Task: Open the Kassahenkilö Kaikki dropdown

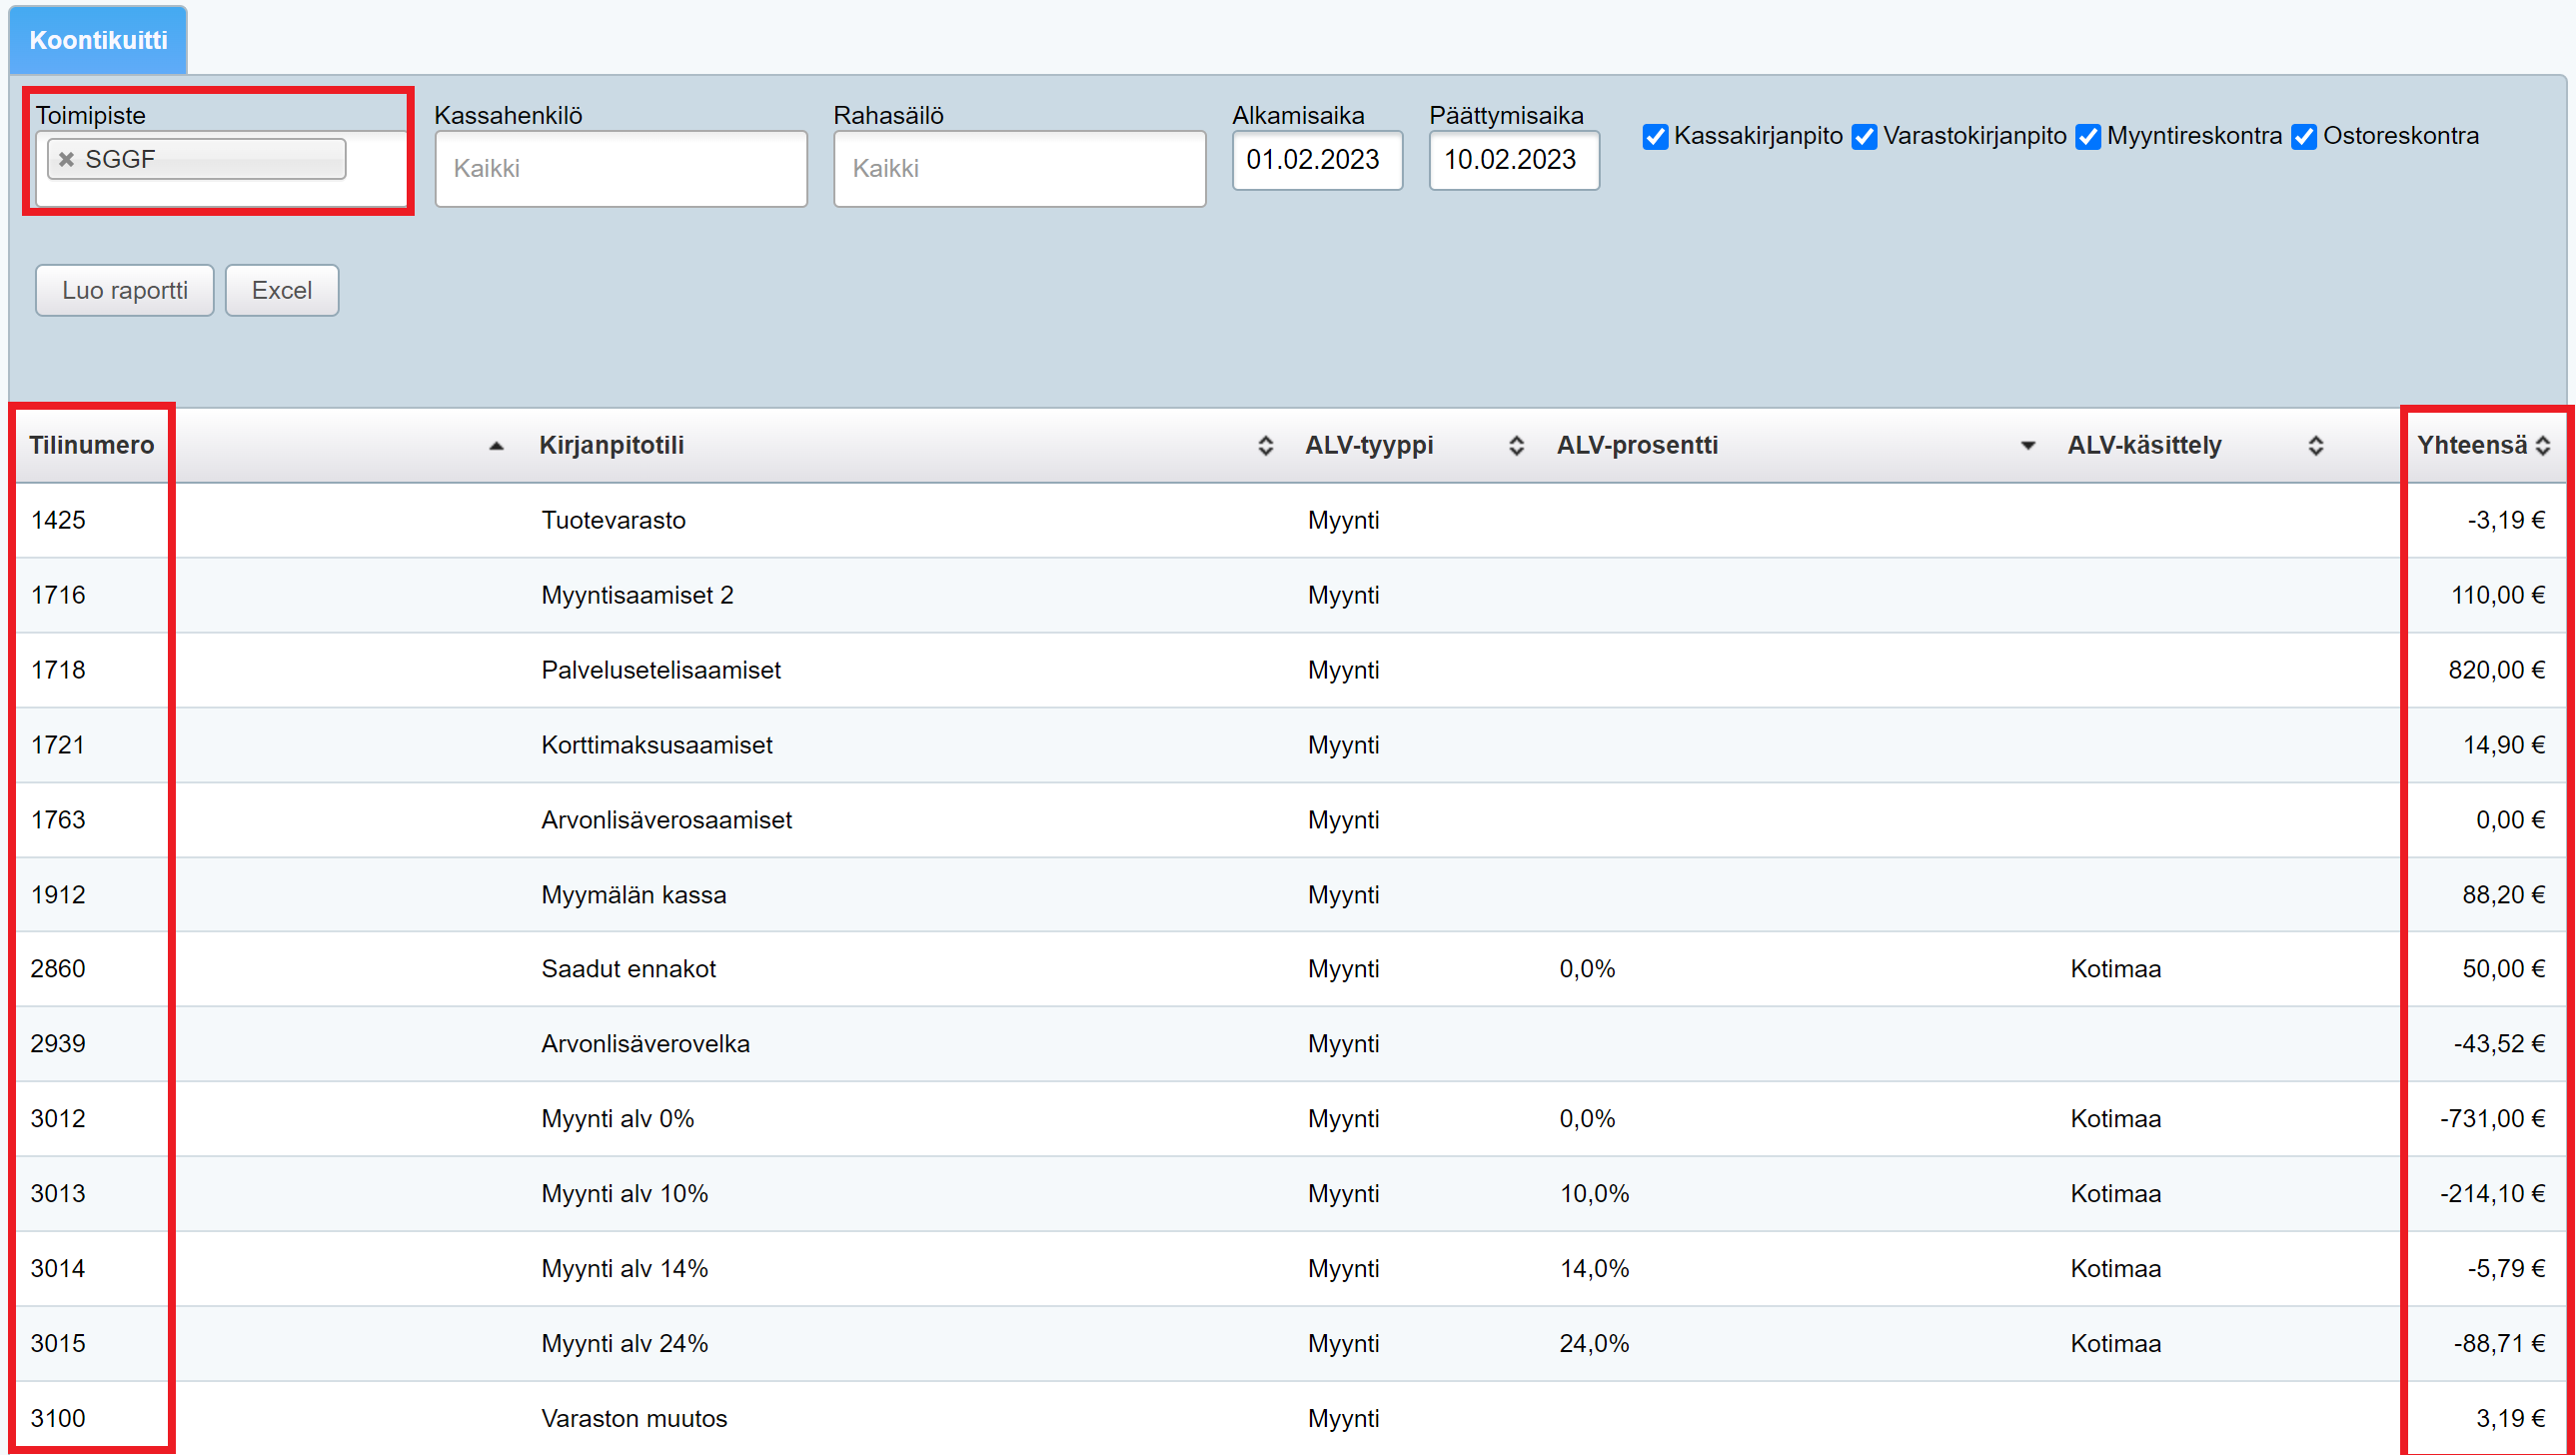Action: click(620, 168)
